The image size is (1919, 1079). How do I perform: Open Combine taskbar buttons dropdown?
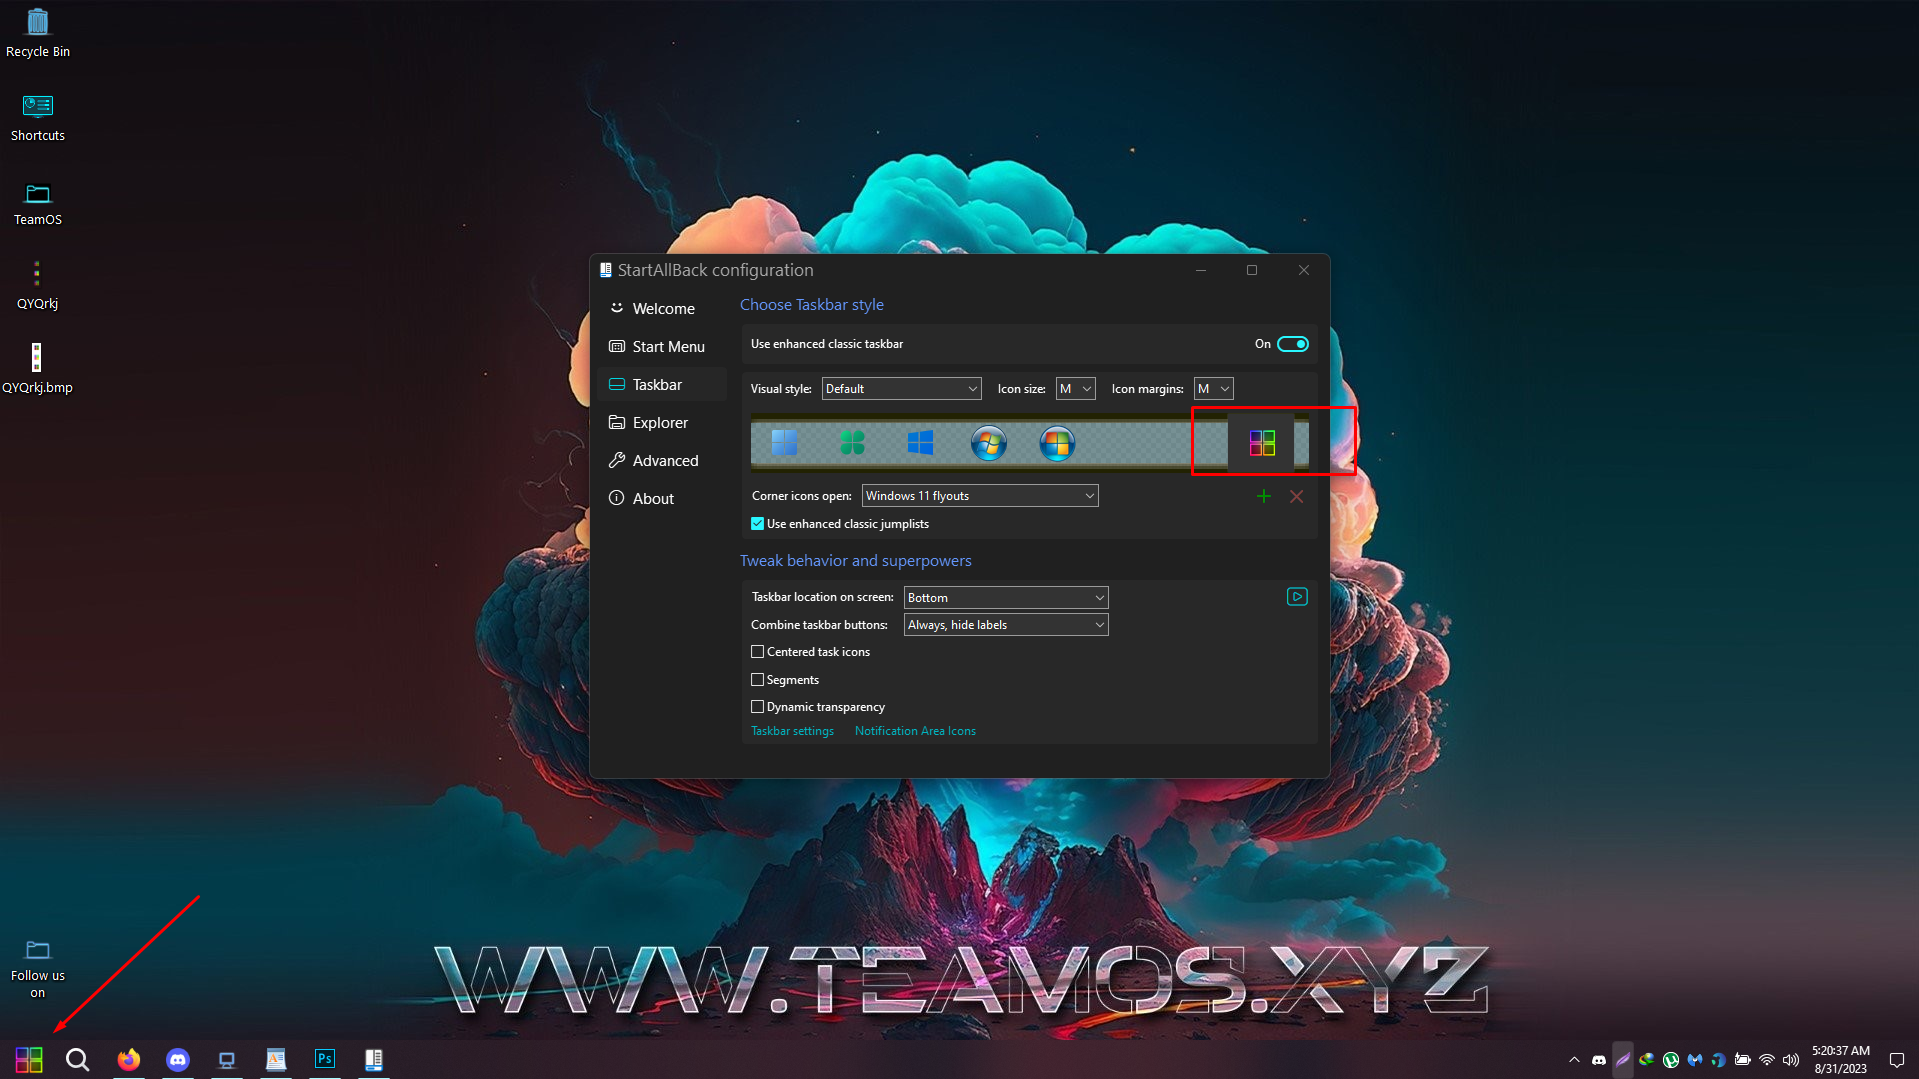tap(1006, 625)
